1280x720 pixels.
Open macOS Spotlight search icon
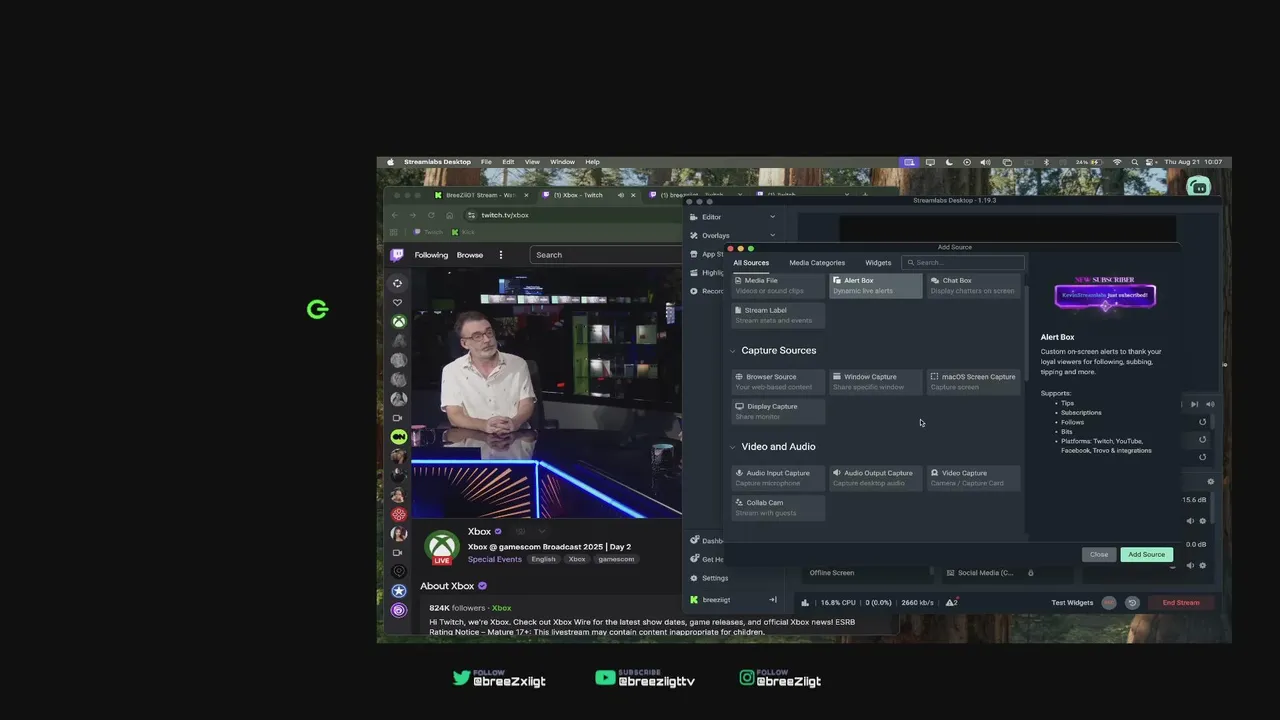click(x=1135, y=162)
